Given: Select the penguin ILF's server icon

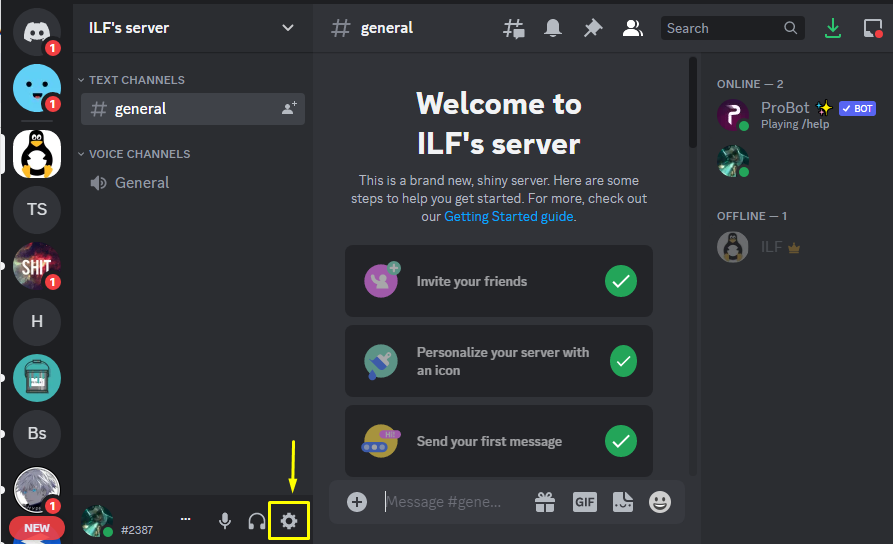Looking at the screenshot, I should click(x=36, y=154).
